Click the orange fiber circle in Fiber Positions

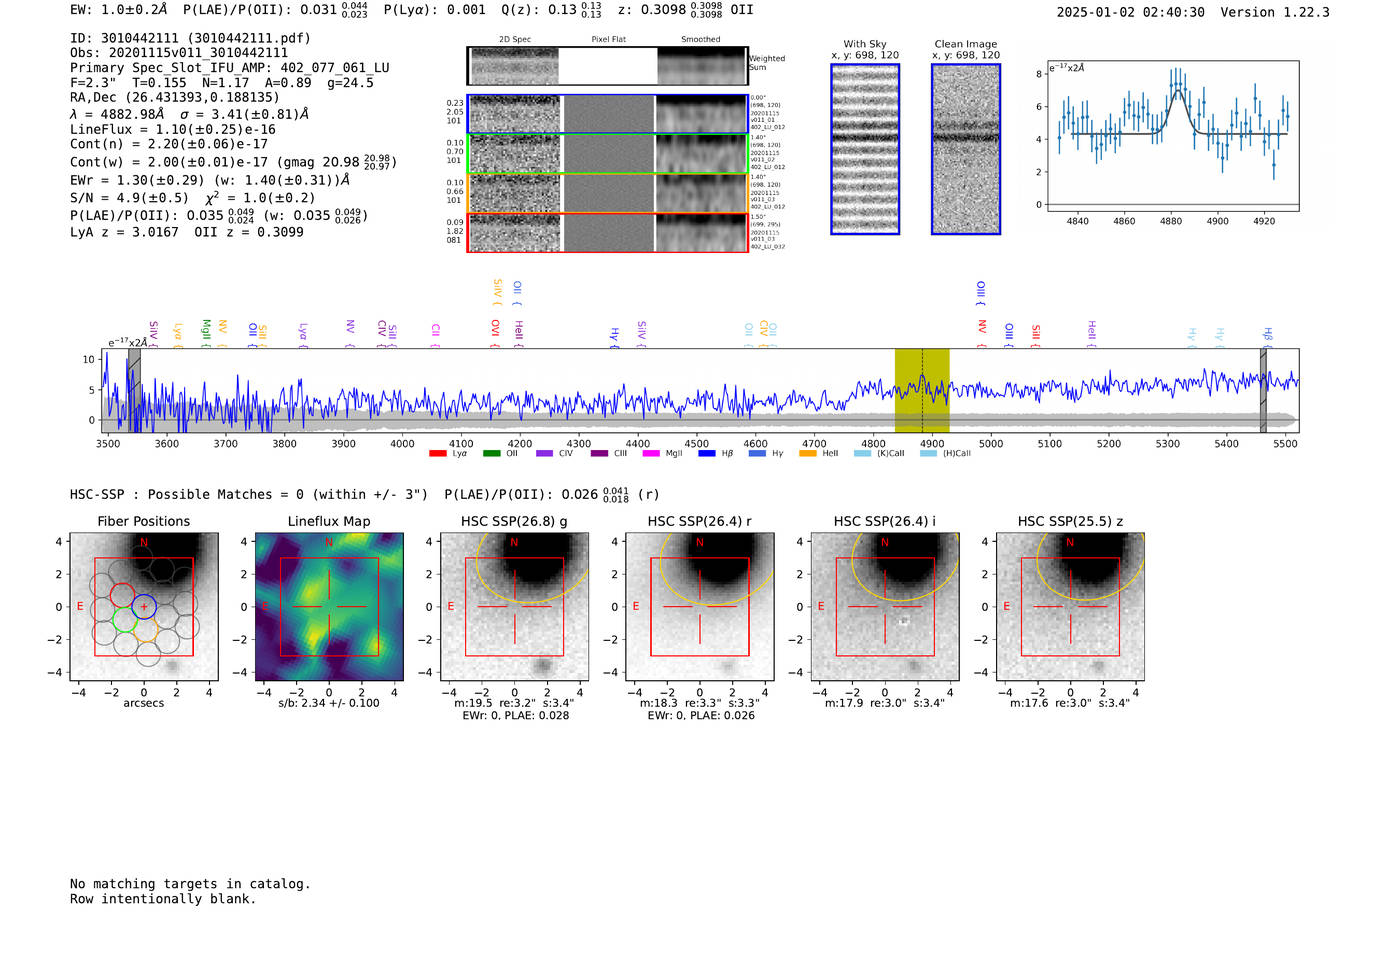pyautogui.click(x=147, y=630)
